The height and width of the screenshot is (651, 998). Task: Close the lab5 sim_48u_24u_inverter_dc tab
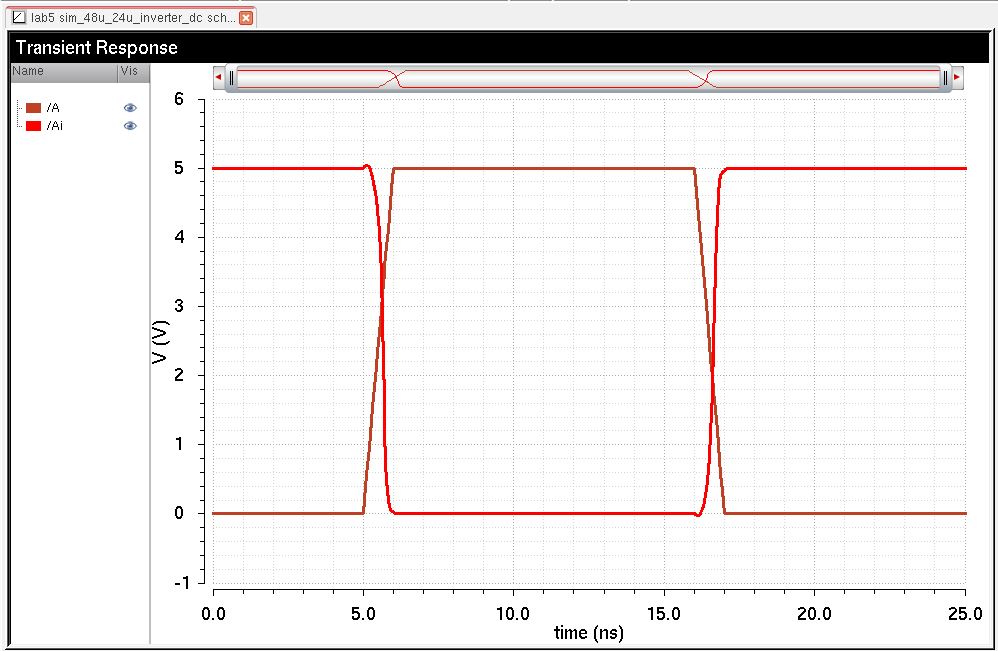pos(246,18)
